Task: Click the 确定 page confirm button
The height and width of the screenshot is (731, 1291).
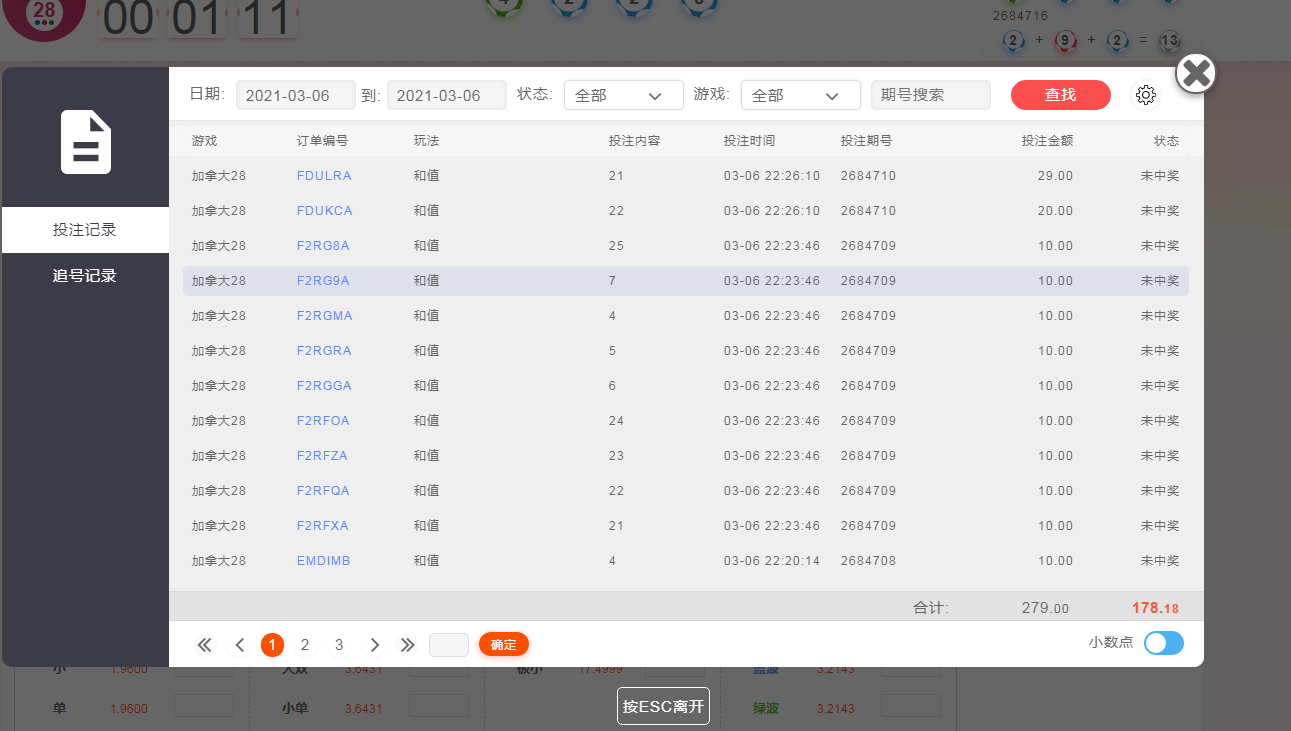Action: click(x=503, y=645)
